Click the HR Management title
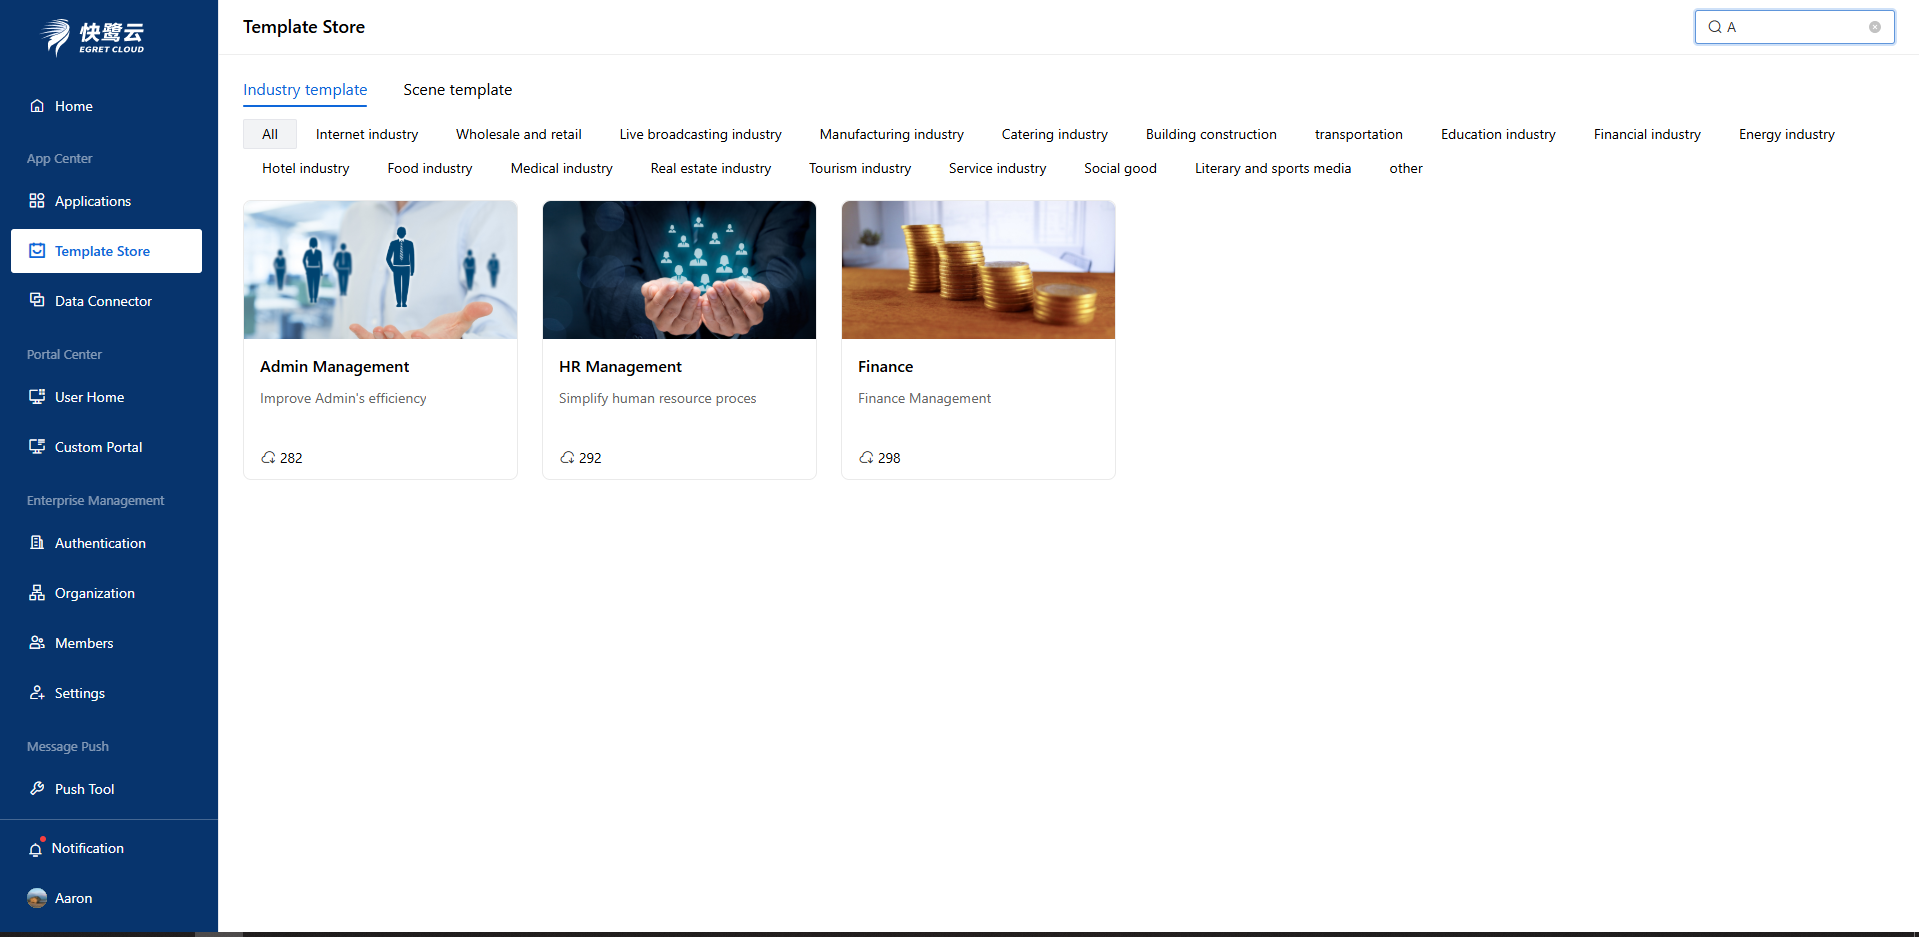Viewport: 1919px width, 937px height. click(620, 367)
